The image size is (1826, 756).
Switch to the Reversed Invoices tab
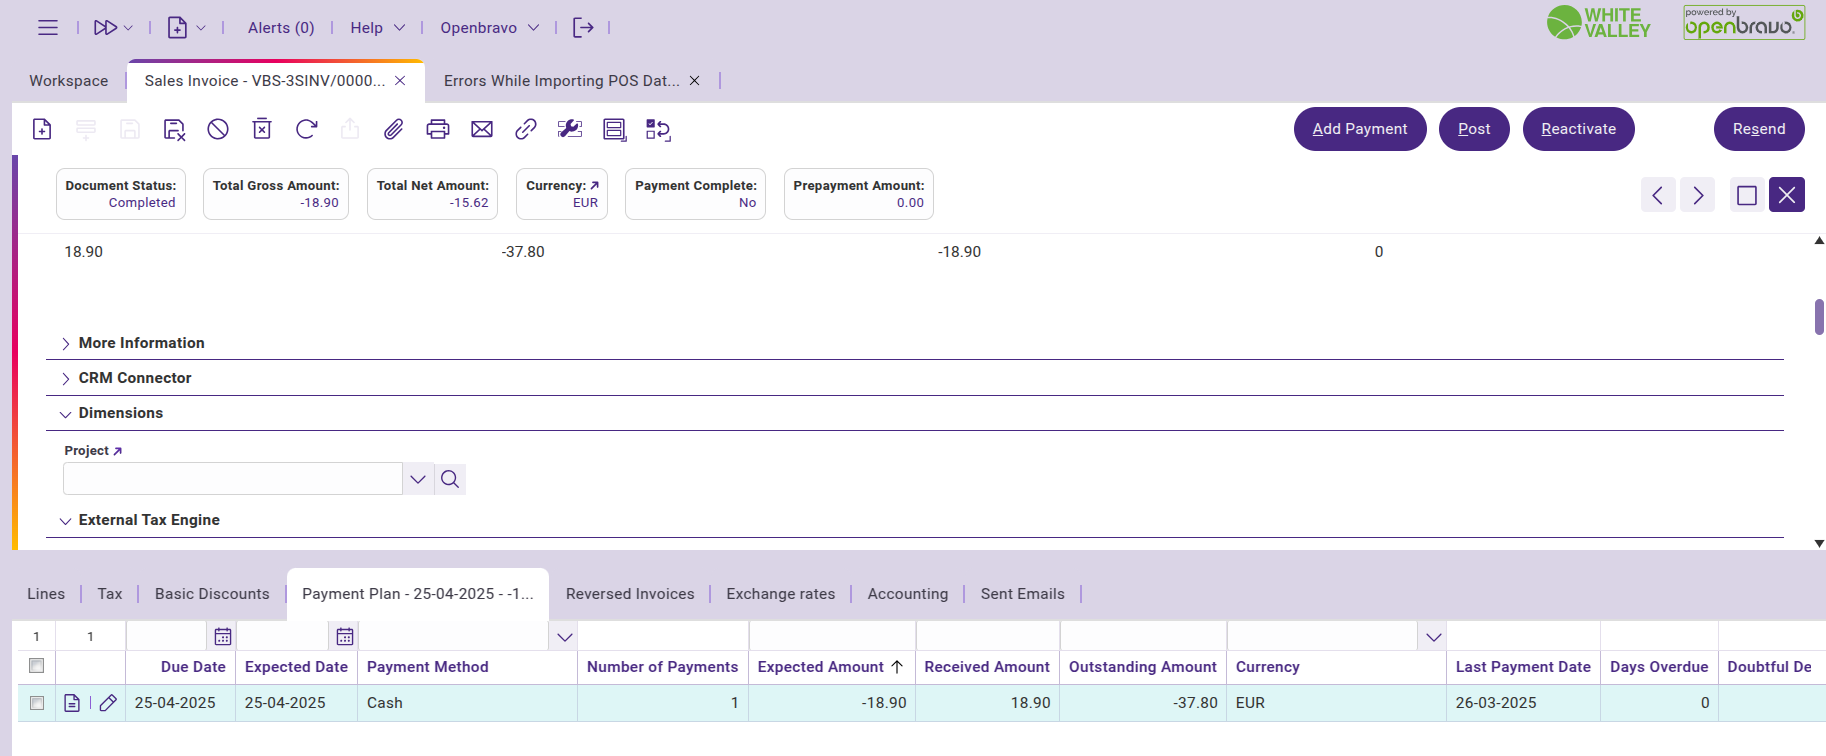pos(629,594)
